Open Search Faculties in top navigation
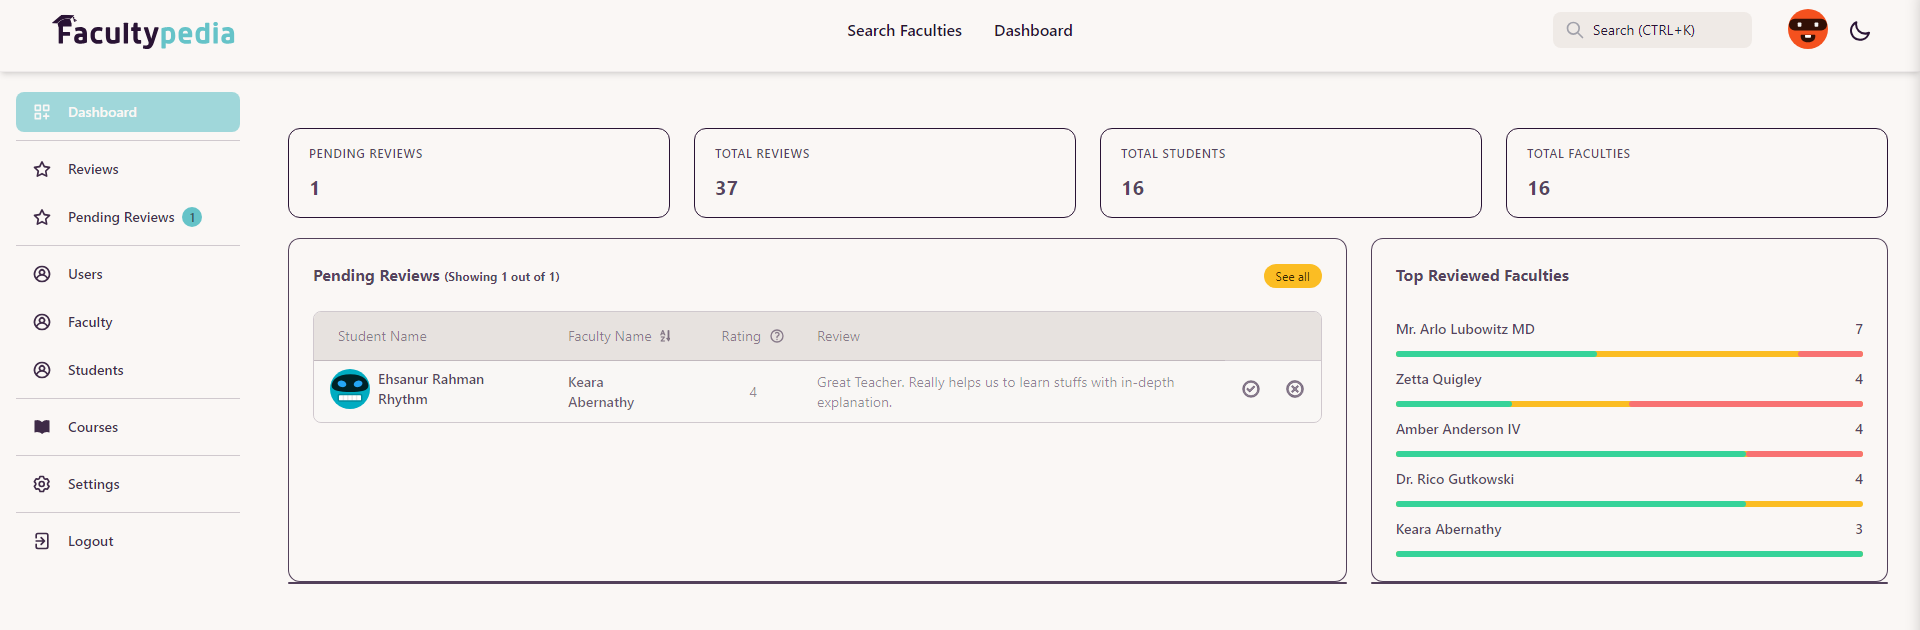The width and height of the screenshot is (1920, 630). click(x=904, y=31)
